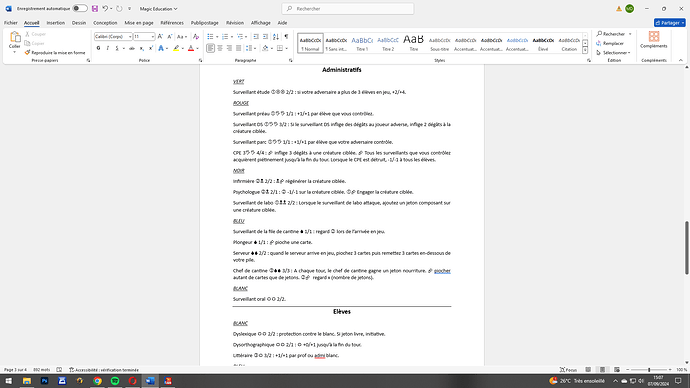Switch to the Mise en page tab
690x388 pixels.
click(139, 23)
